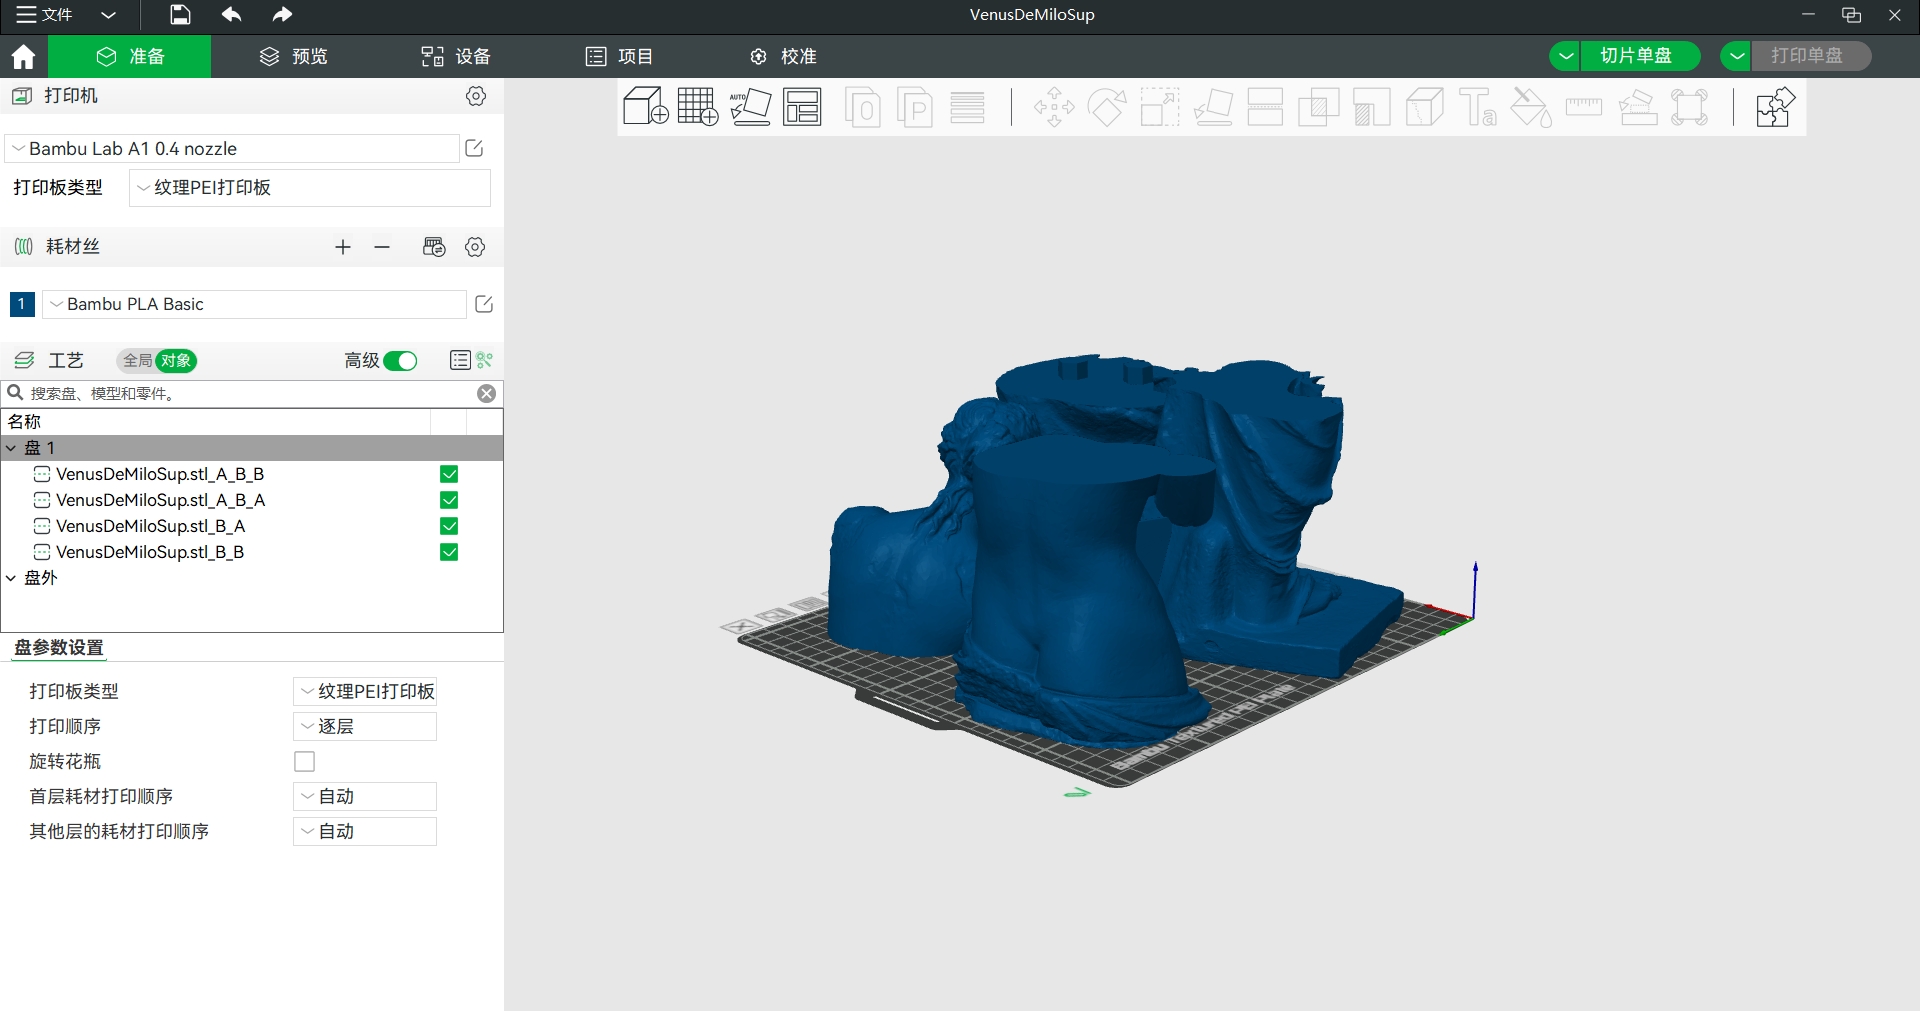Screen dimensions: 1920x1011
Task: Open printer settings gear icon
Action: [x=476, y=96]
